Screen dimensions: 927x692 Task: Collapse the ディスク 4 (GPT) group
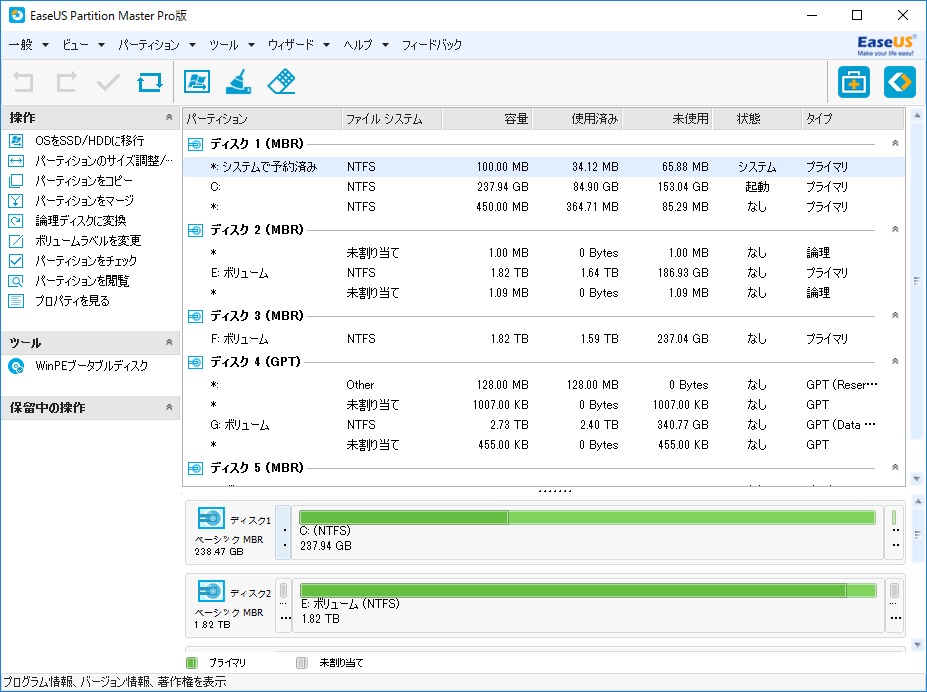click(x=895, y=361)
